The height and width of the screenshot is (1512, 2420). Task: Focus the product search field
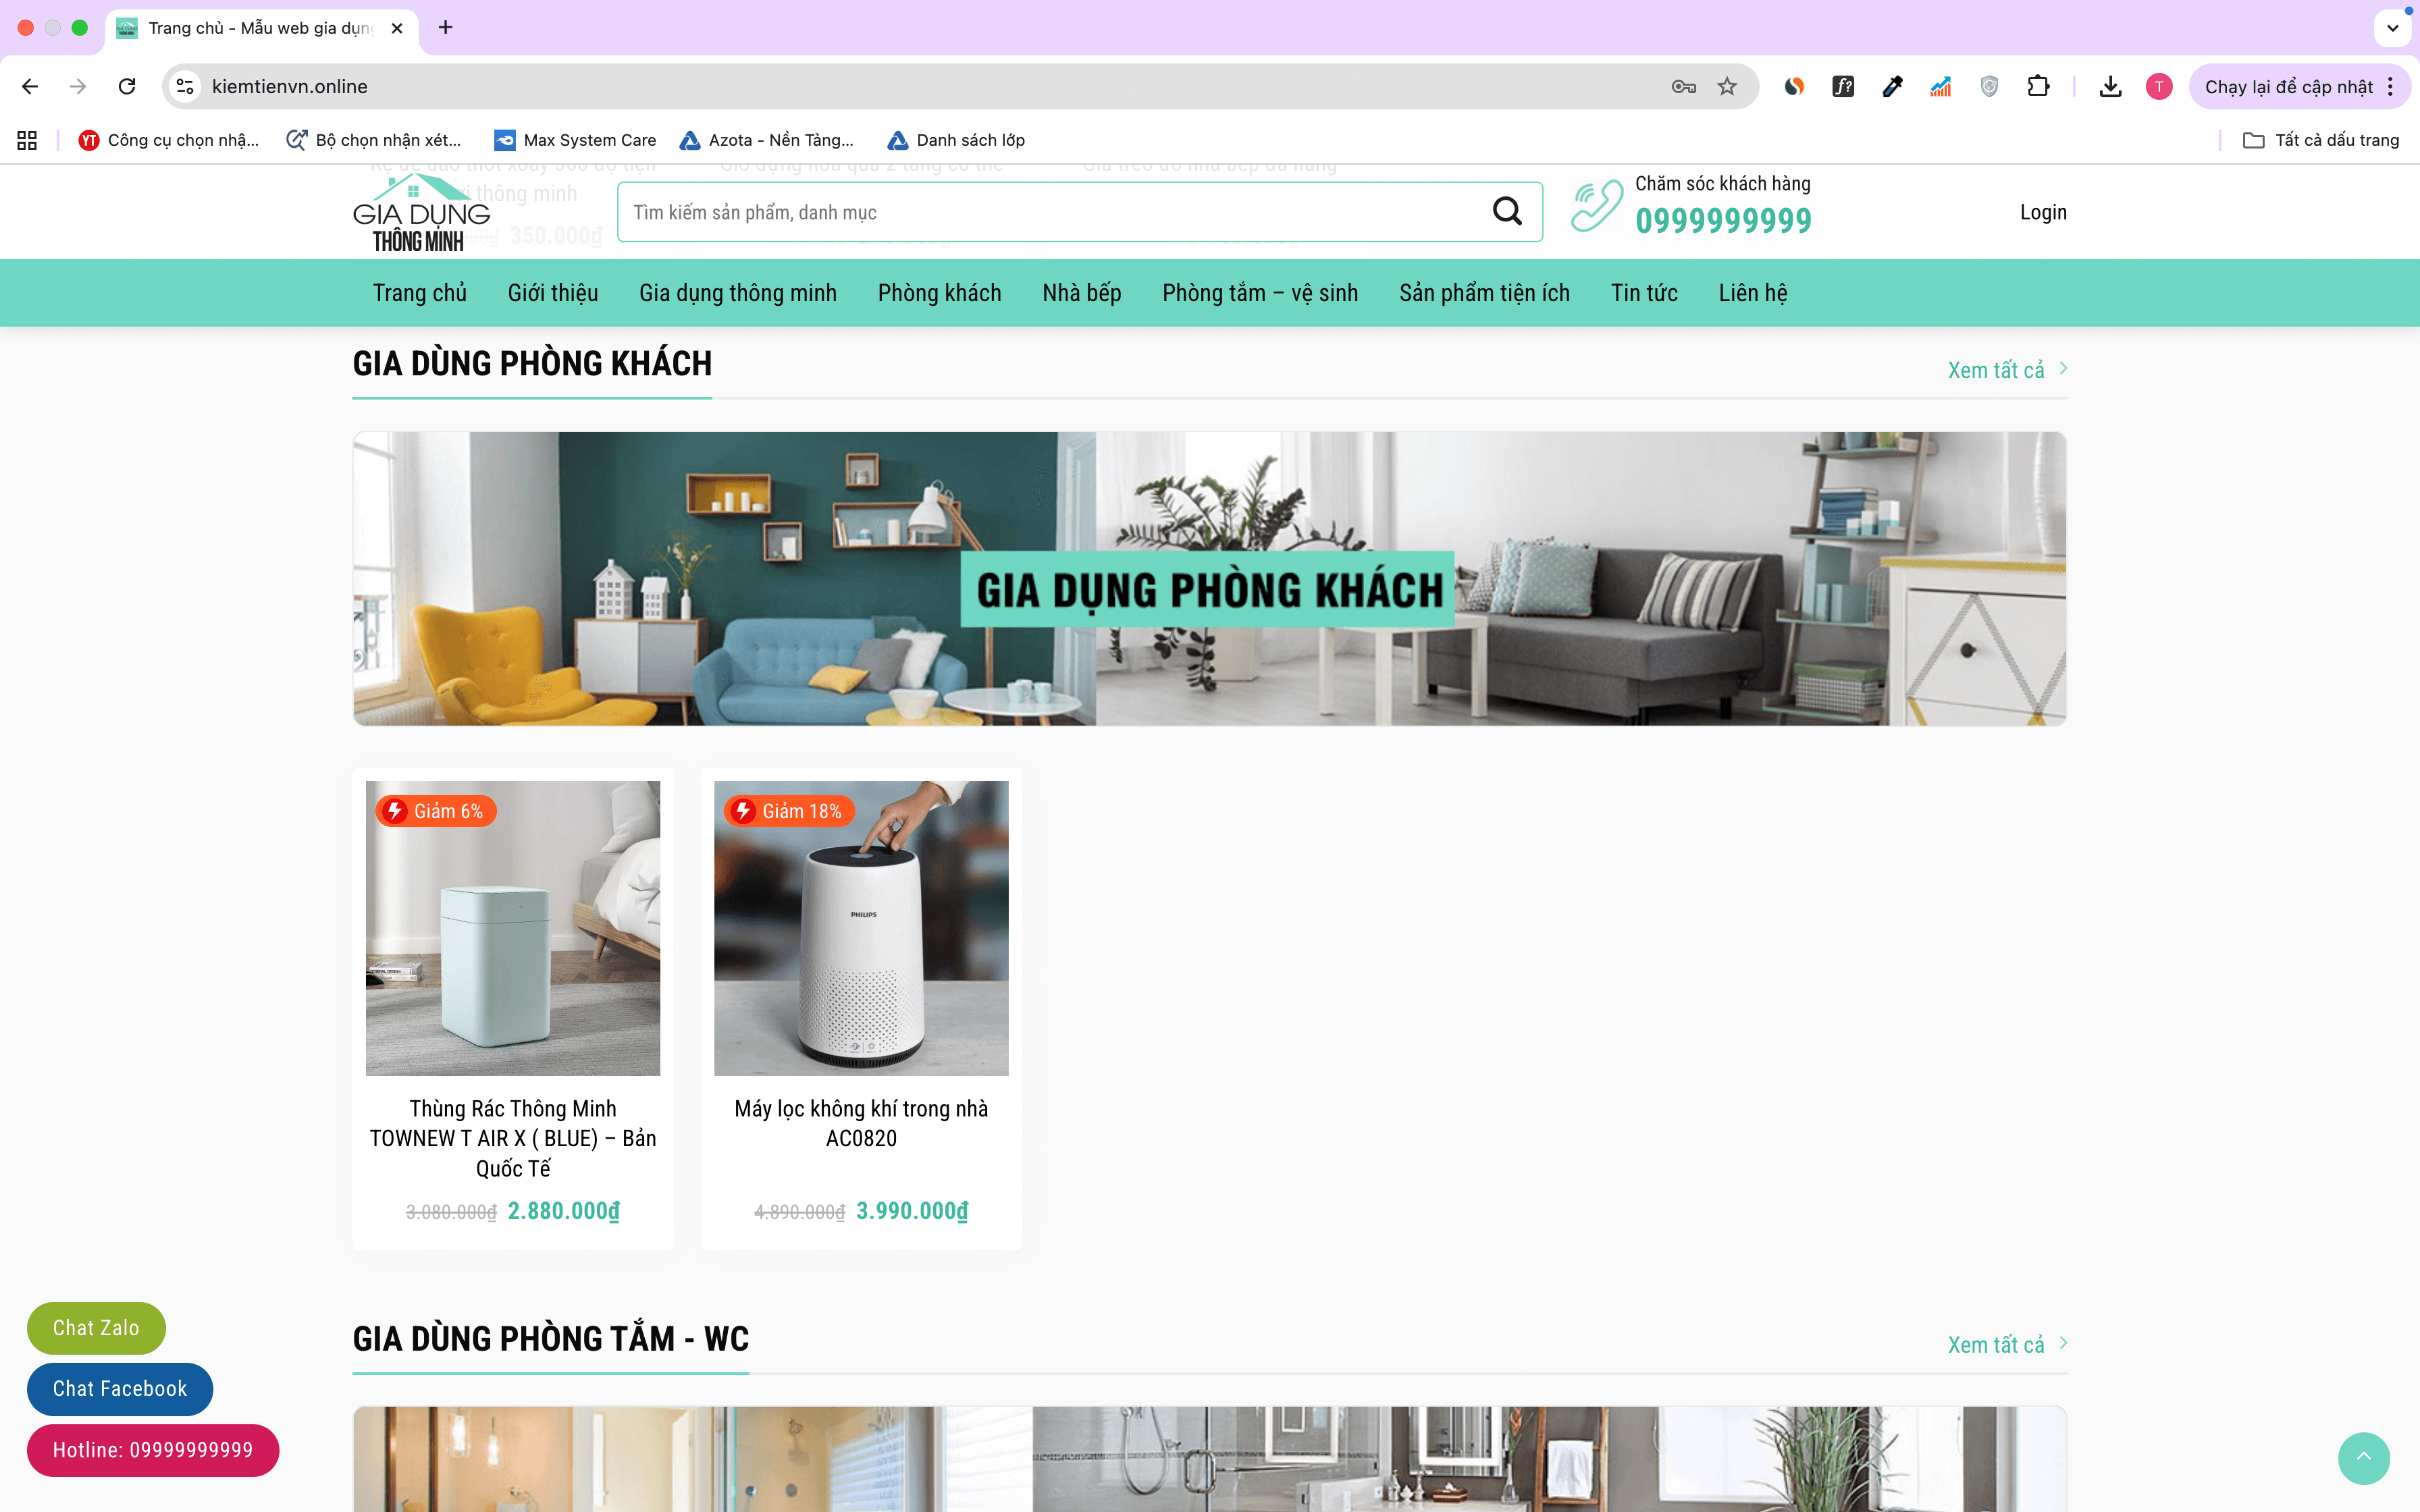(x=1050, y=212)
